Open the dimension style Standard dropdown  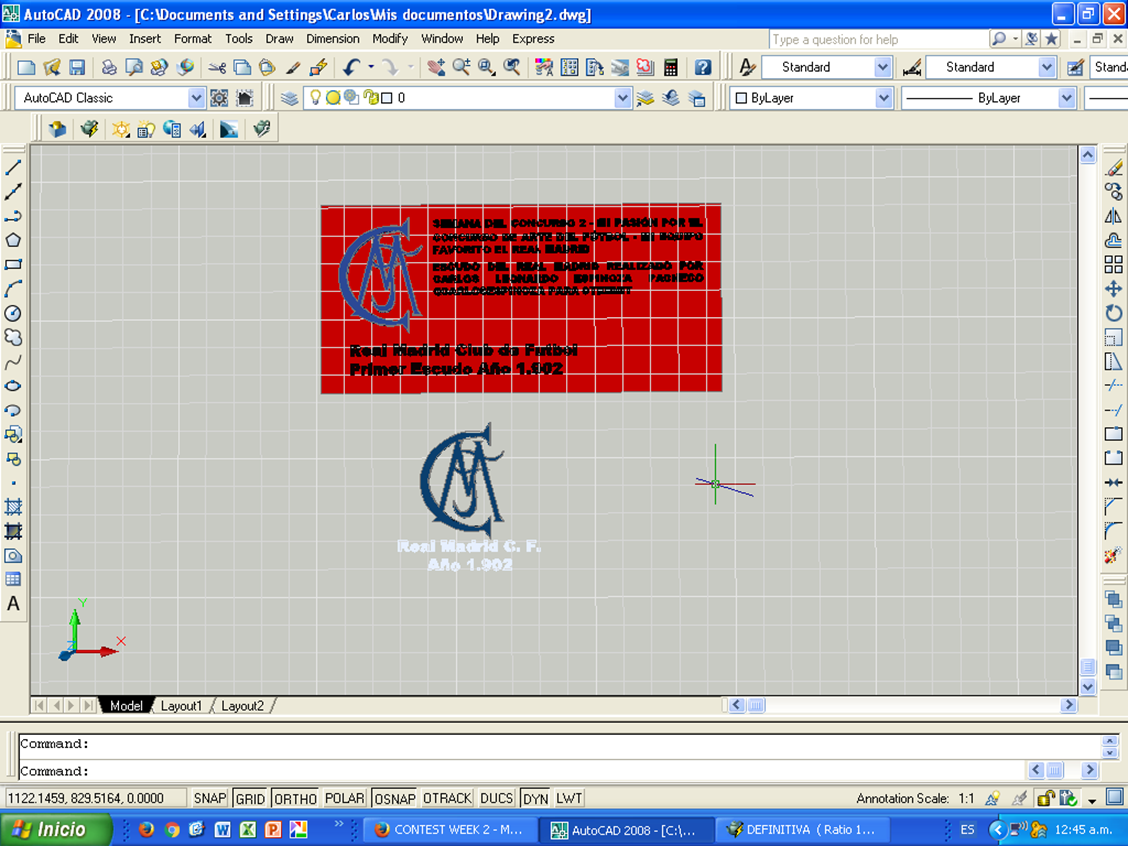[x=1047, y=67]
